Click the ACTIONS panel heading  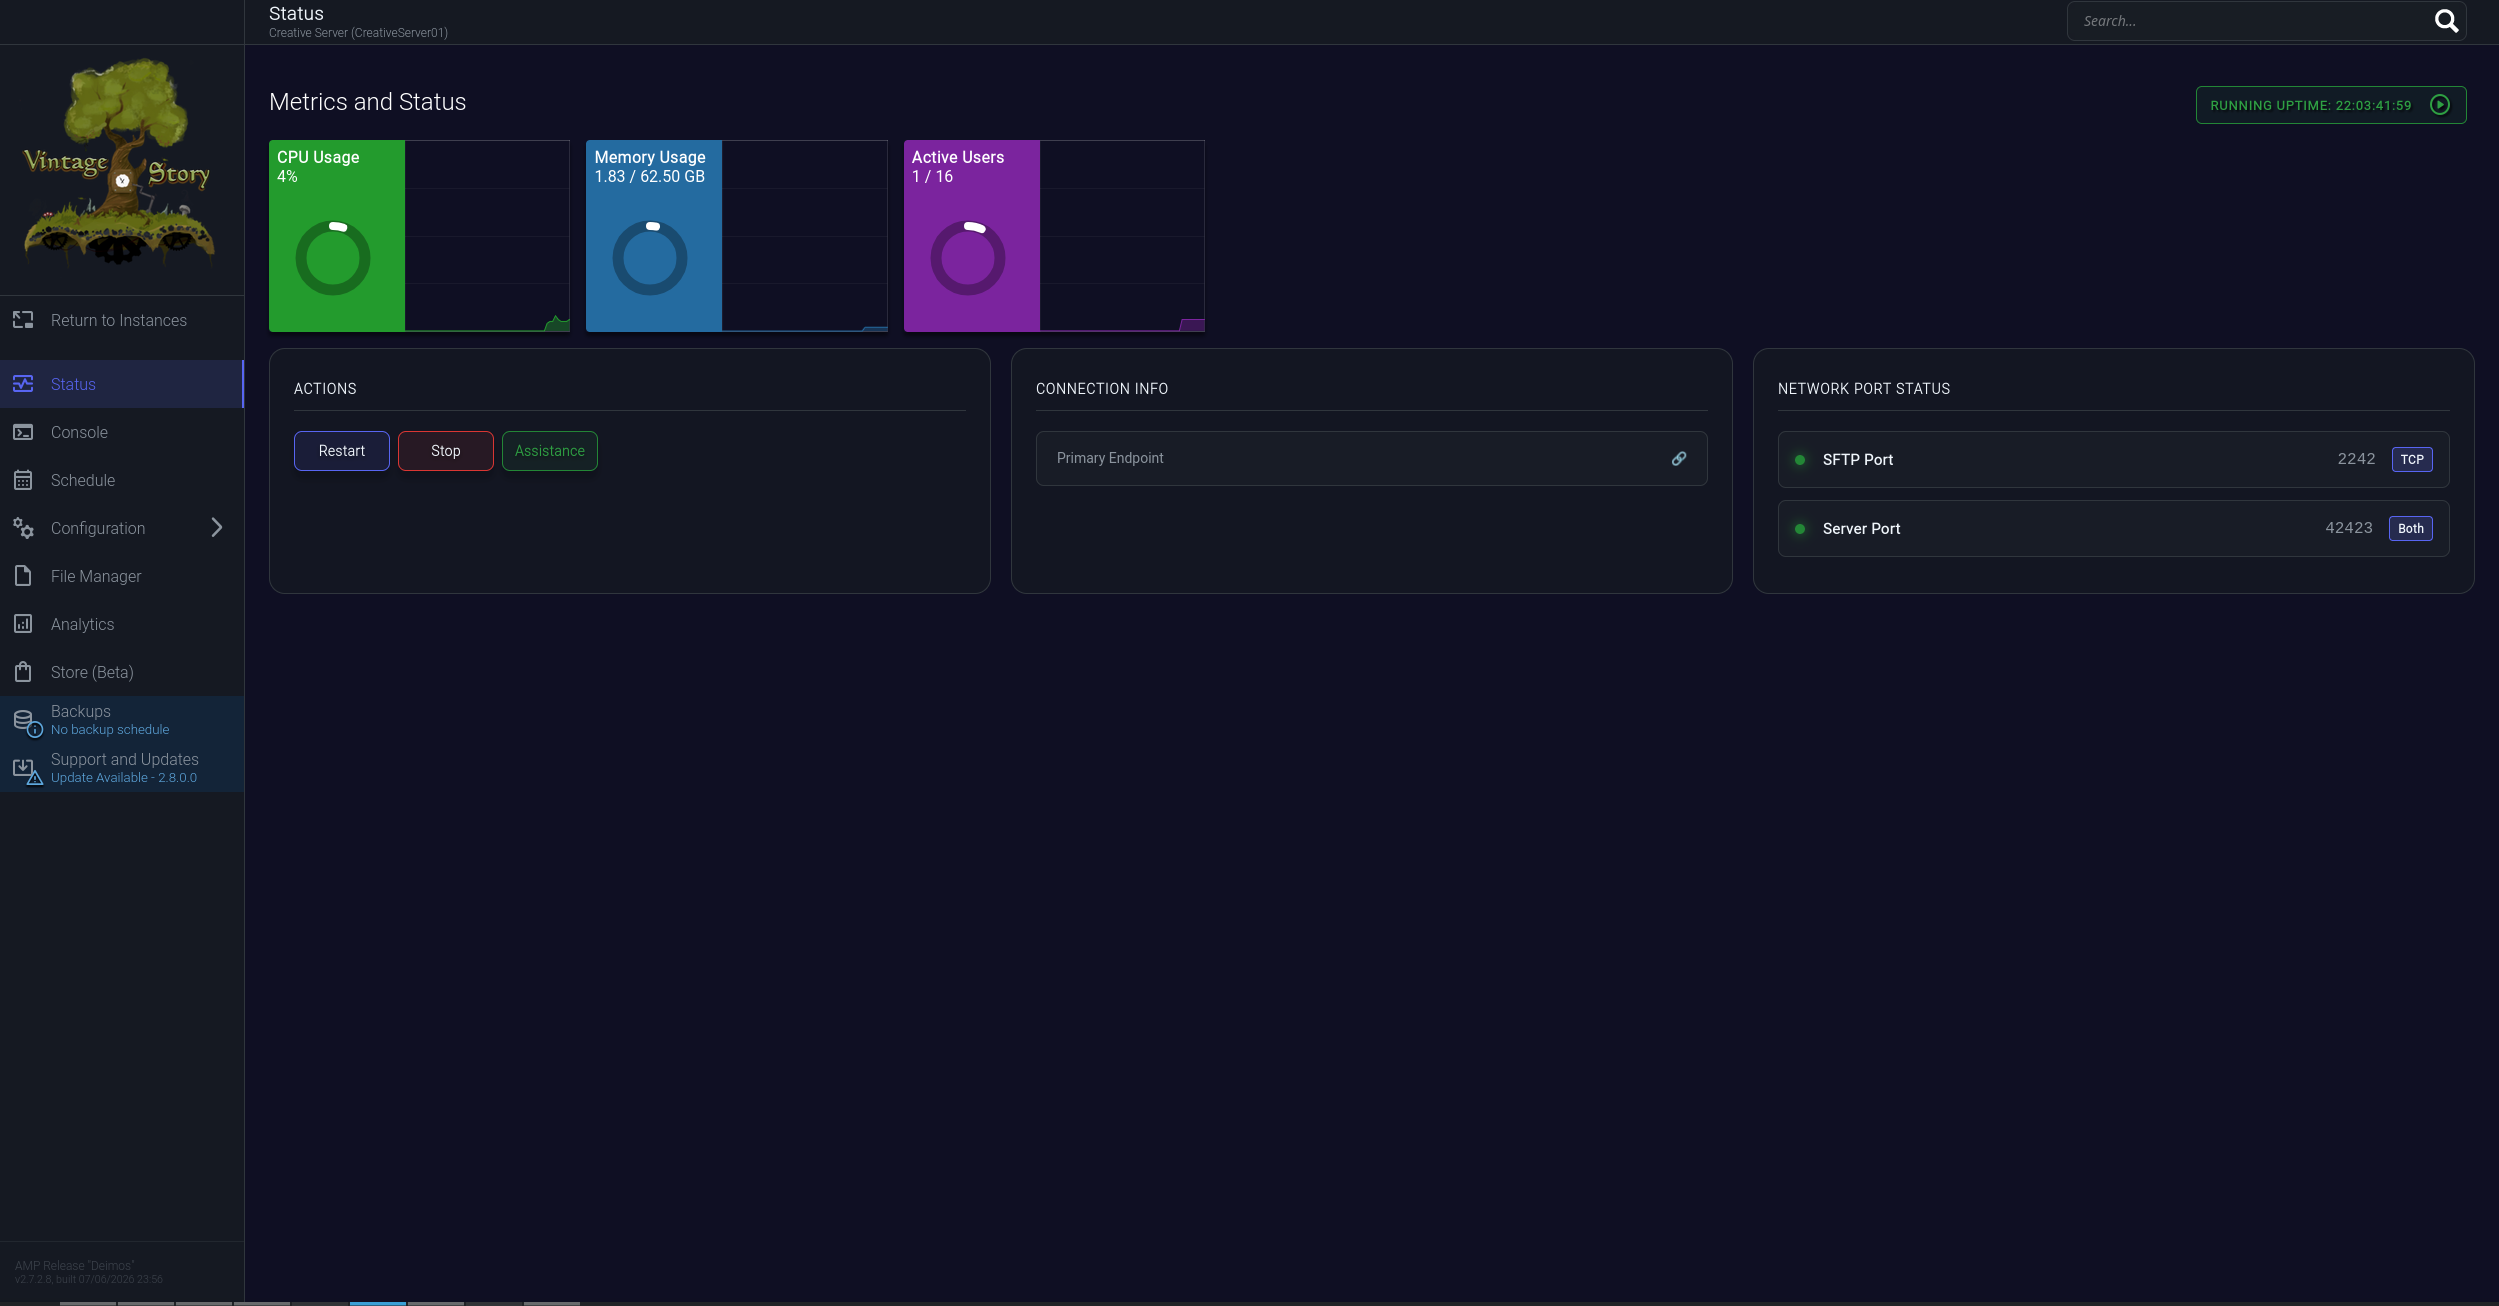pos(325,389)
